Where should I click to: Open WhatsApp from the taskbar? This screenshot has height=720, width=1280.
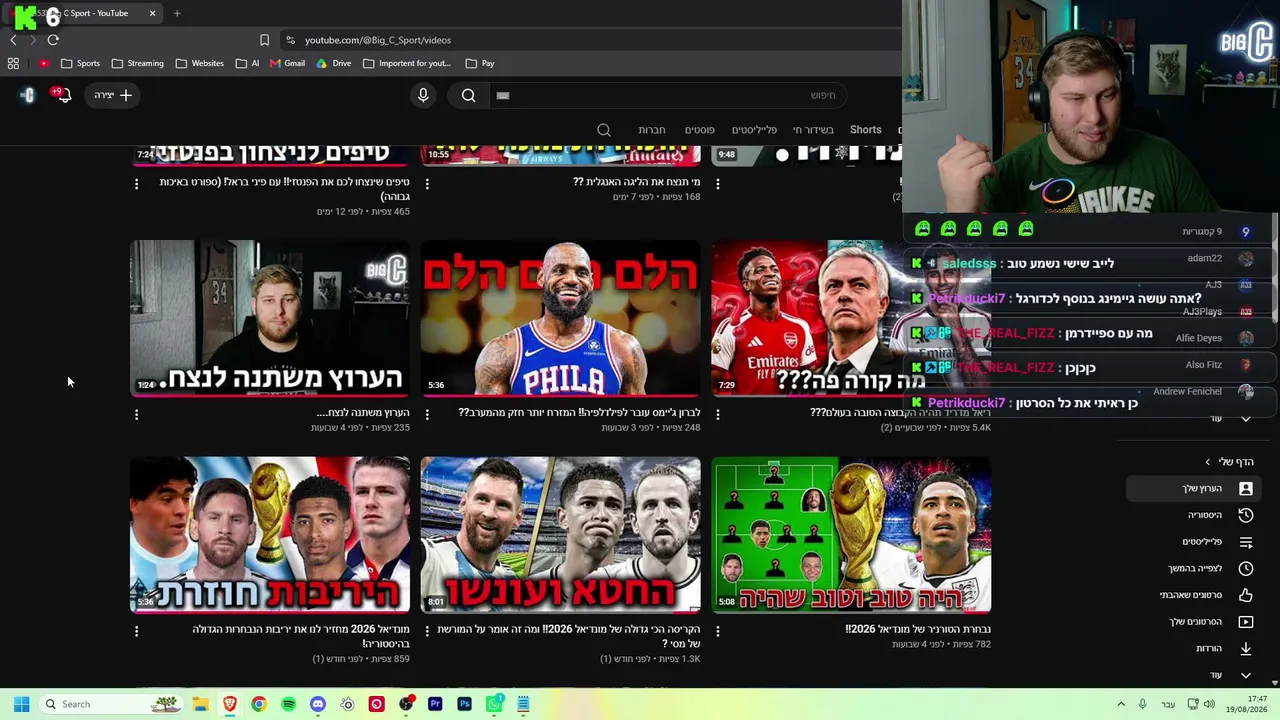[x=494, y=704]
